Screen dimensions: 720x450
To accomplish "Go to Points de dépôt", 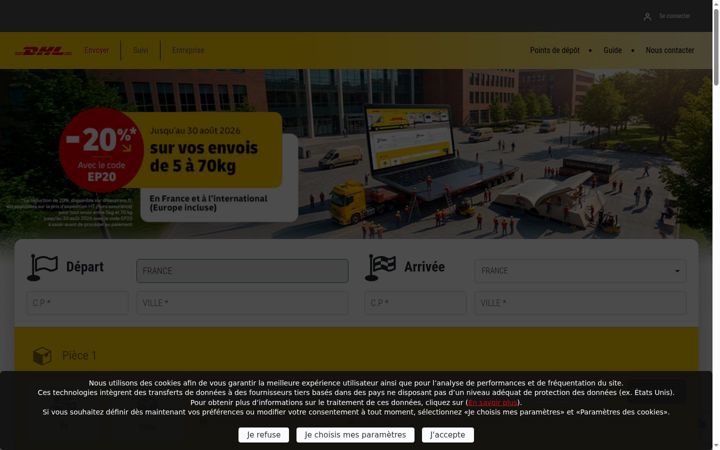I will tap(554, 51).
